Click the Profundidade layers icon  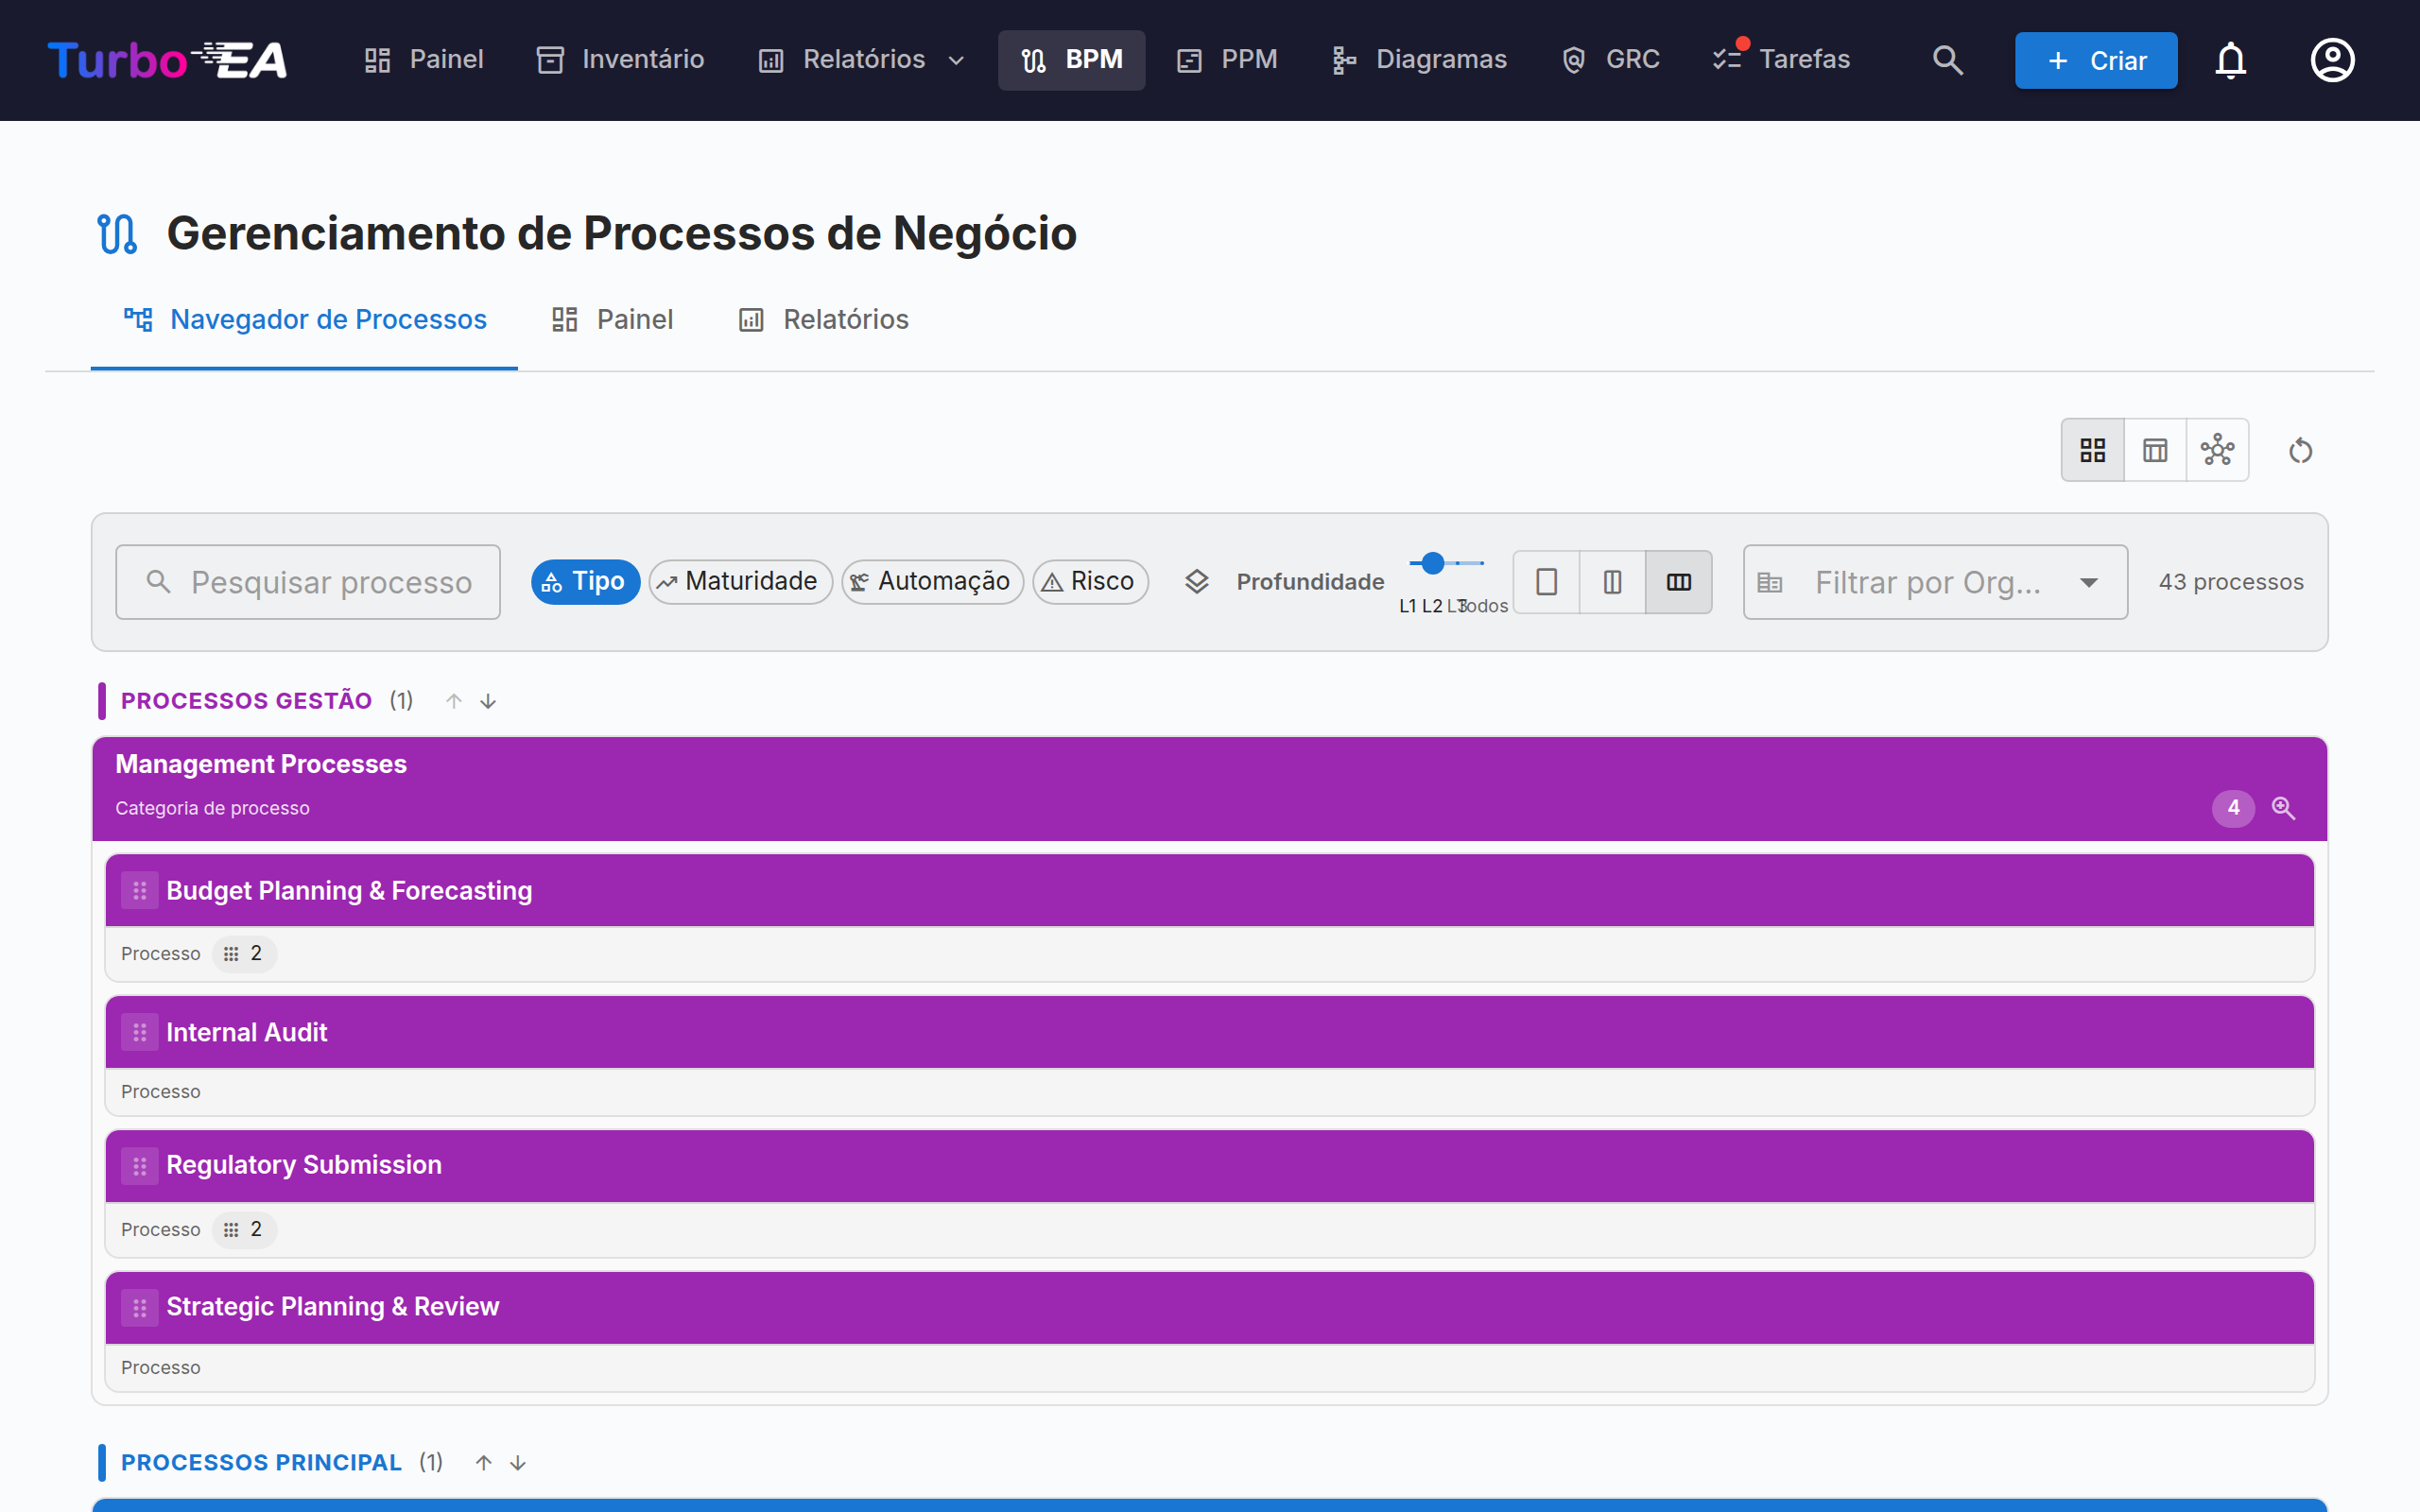[1197, 582]
